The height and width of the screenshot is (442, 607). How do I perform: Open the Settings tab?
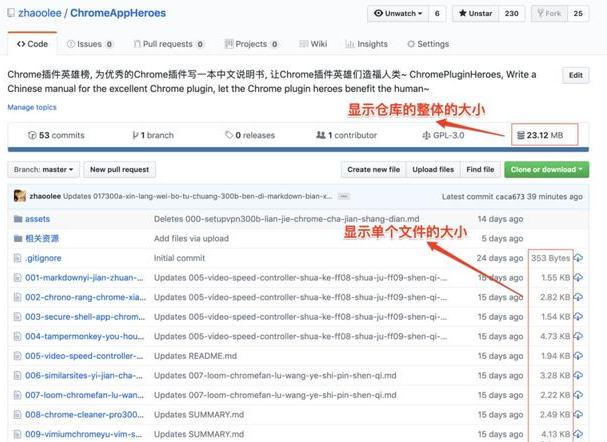(428, 44)
